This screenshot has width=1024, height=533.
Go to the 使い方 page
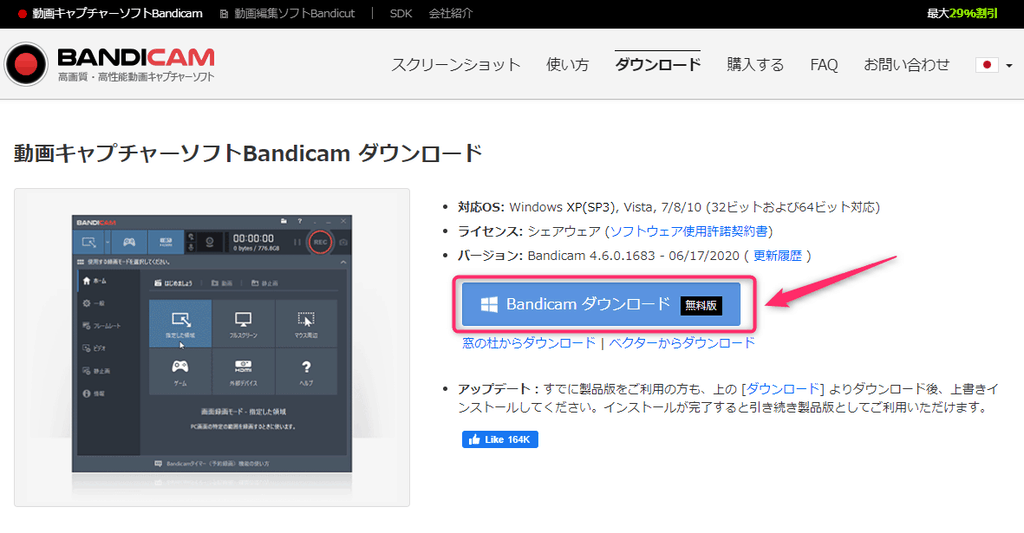[x=568, y=65]
